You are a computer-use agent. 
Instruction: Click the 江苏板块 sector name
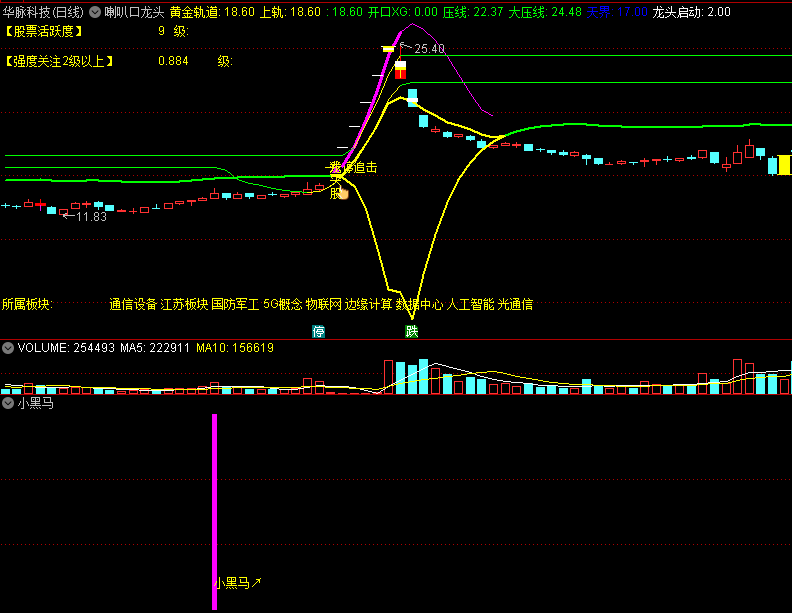click(184, 304)
